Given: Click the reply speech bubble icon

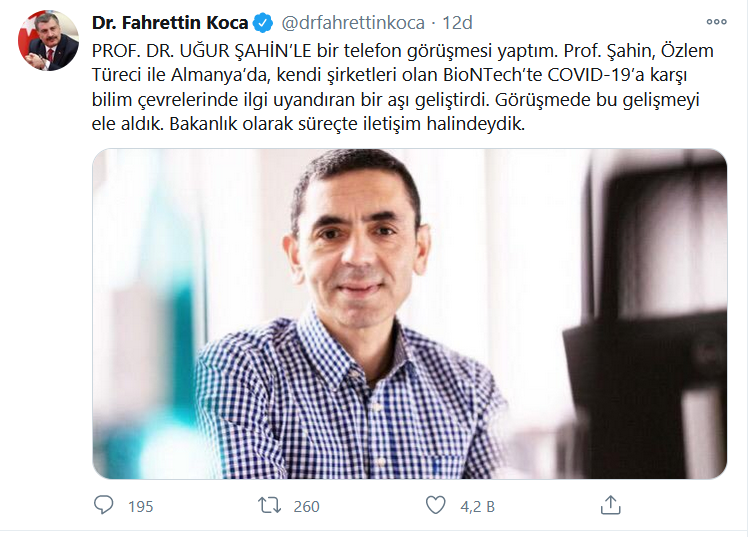Looking at the screenshot, I should point(104,505).
